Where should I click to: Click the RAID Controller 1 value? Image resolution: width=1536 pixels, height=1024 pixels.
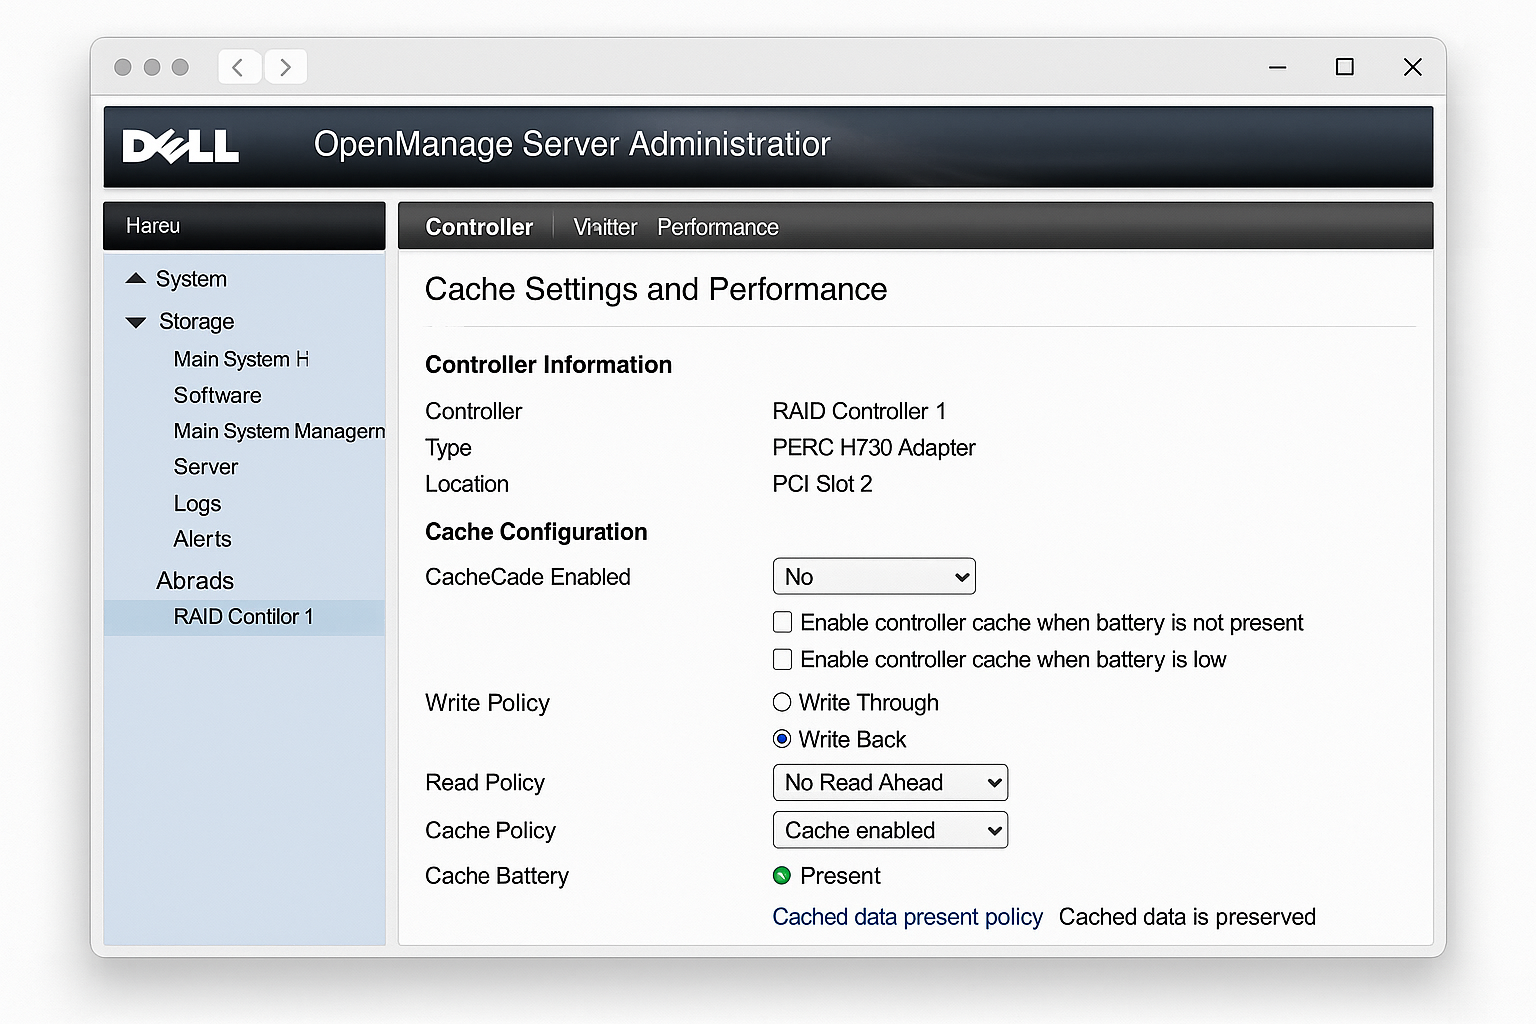pos(859,411)
